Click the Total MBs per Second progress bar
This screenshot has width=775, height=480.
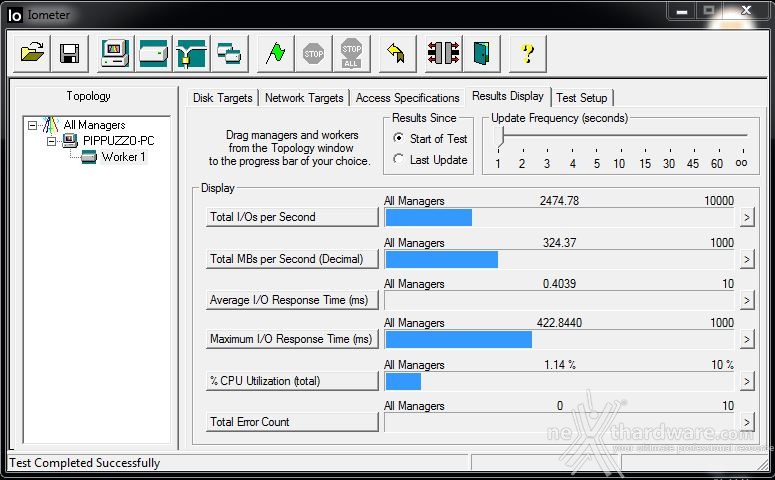(x=560, y=260)
